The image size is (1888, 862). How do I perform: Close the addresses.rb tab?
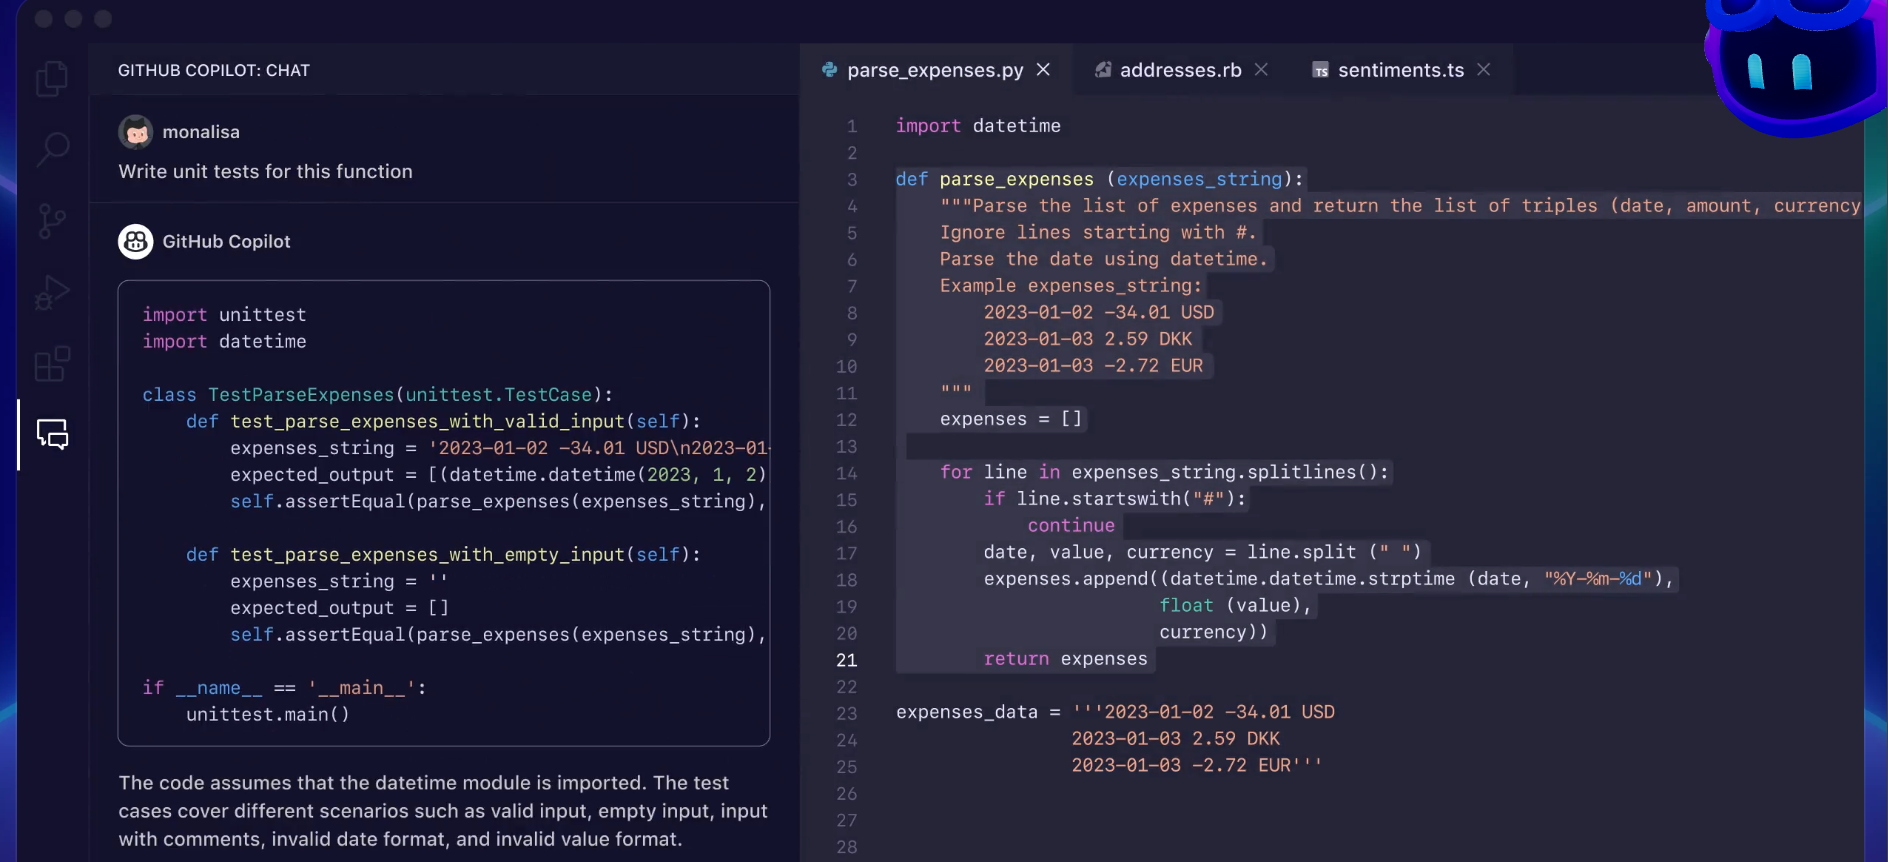1261,69
